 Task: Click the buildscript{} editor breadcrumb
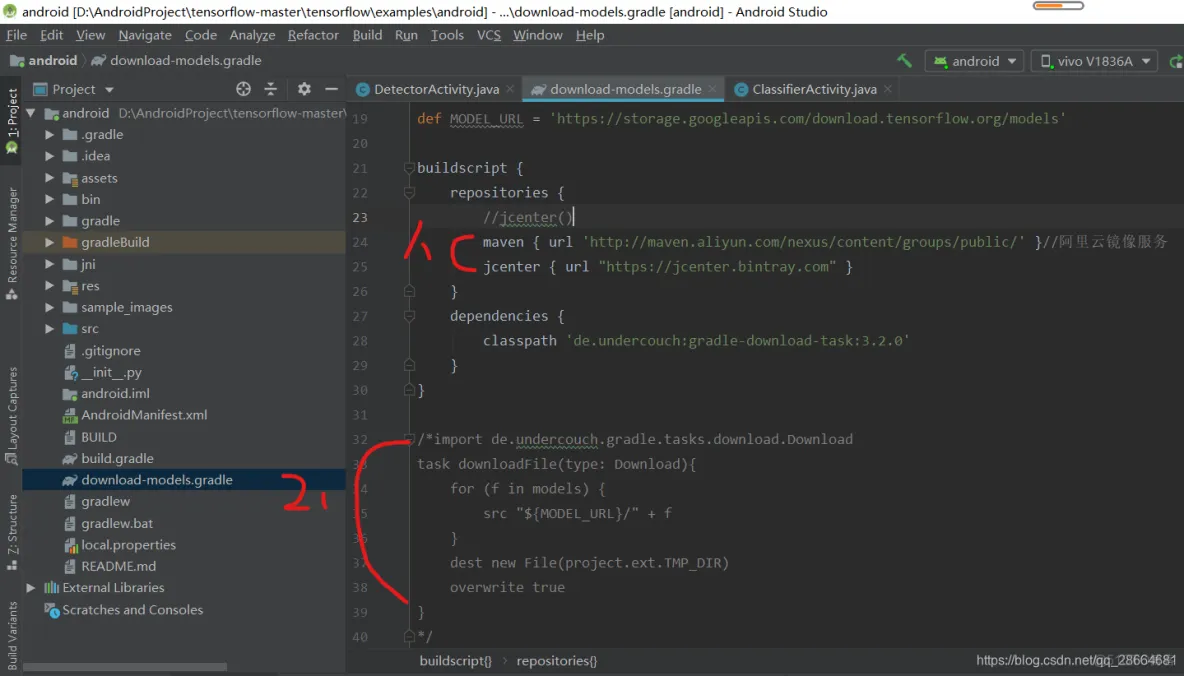[455, 661]
